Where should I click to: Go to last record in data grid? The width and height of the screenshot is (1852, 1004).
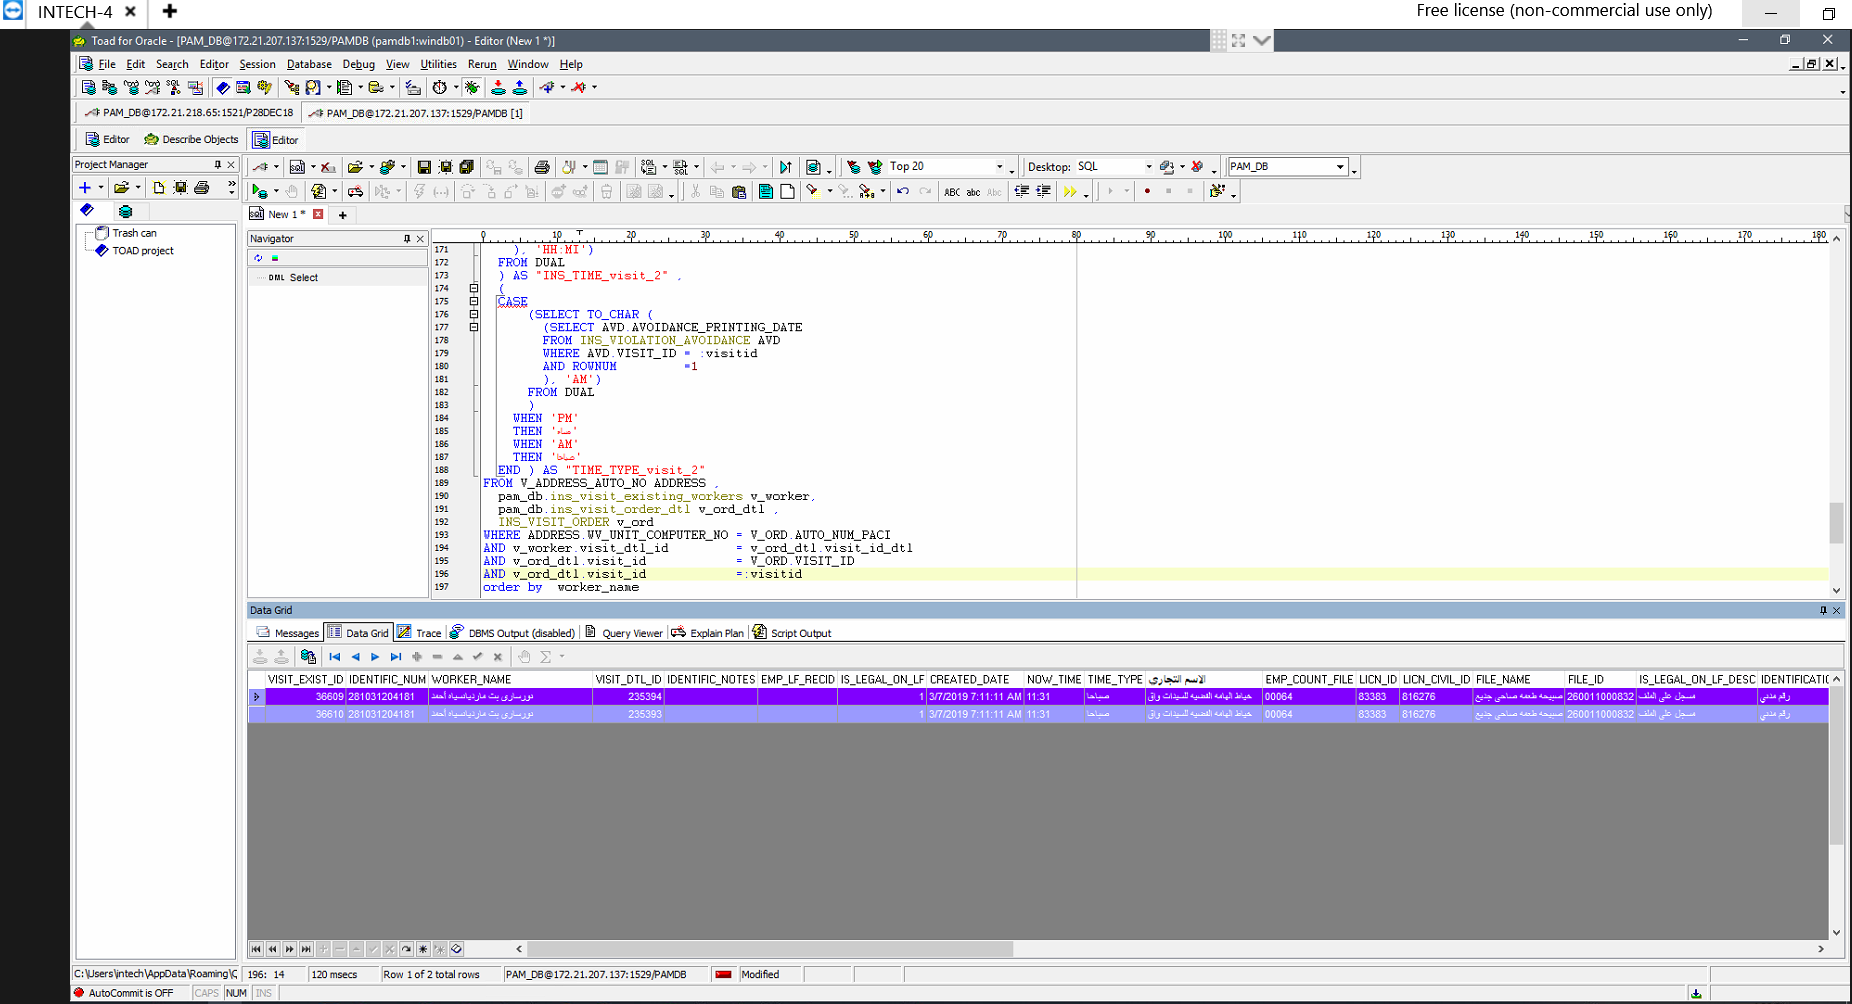[396, 657]
